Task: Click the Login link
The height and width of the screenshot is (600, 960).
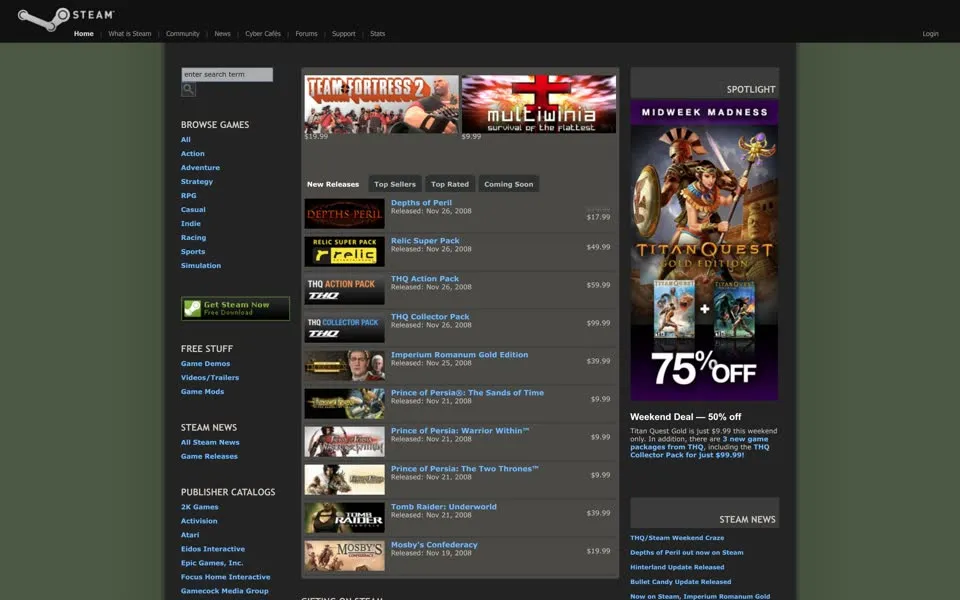Action: coord(930,34)
